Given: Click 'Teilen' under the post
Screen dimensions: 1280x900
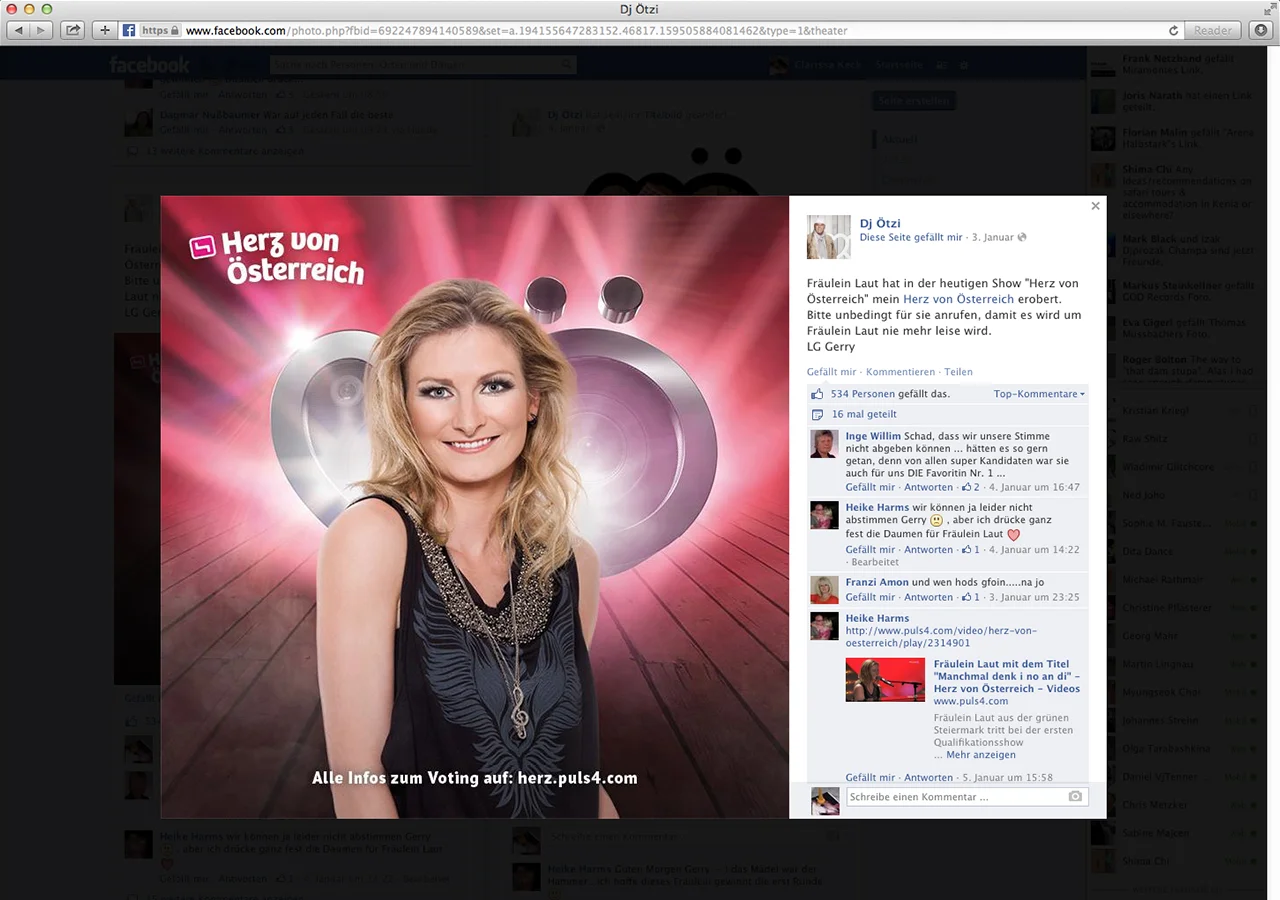Looking at the screenshot, I should click(958, 372).
